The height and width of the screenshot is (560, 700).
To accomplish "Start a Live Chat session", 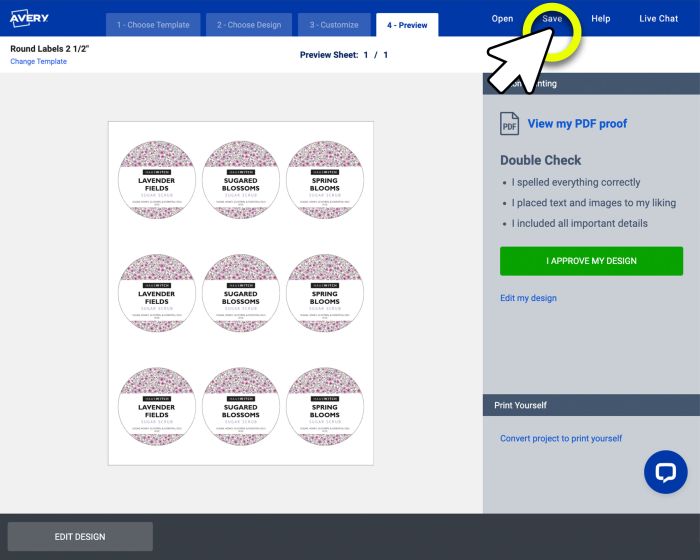I will pyautogui.click(x=658, y=19).
